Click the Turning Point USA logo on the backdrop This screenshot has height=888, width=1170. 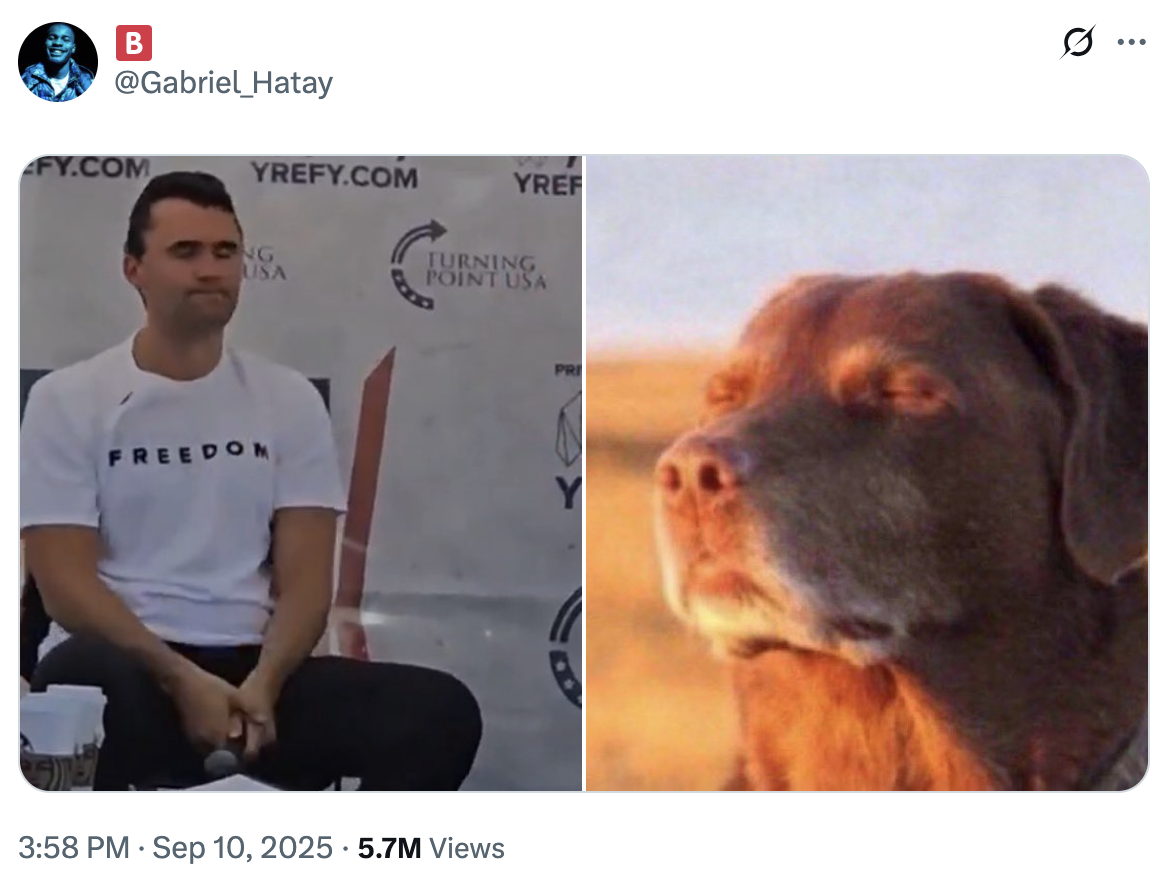468,266
